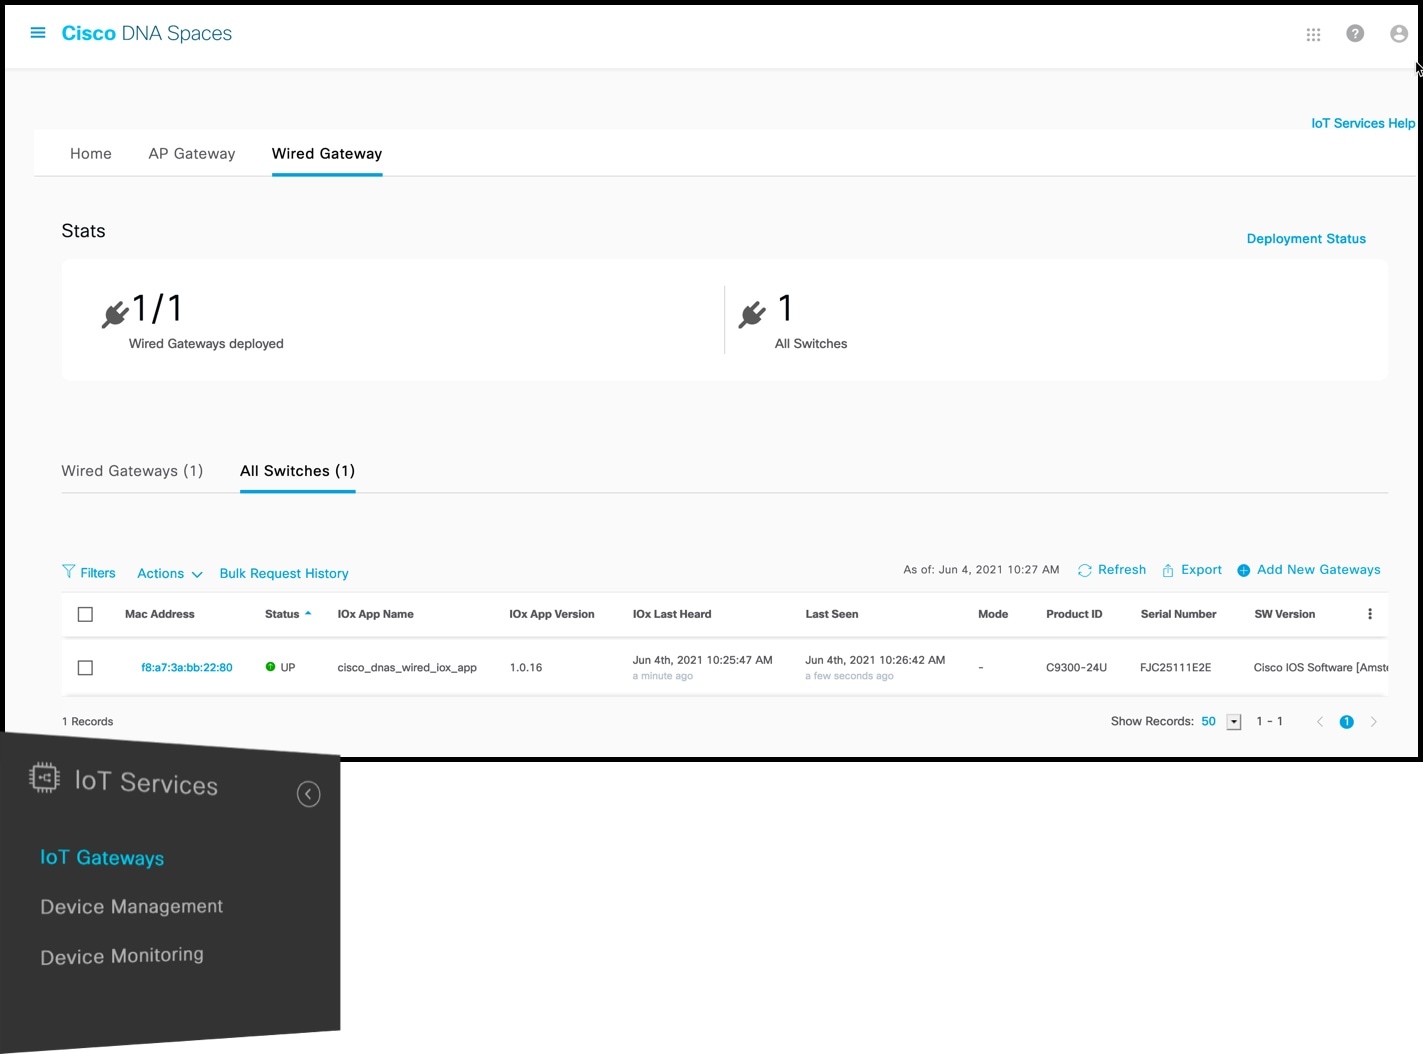Select the All Switches (1) sub-tab
The height and width of the screenshot is (1054, 1423).
297,471
